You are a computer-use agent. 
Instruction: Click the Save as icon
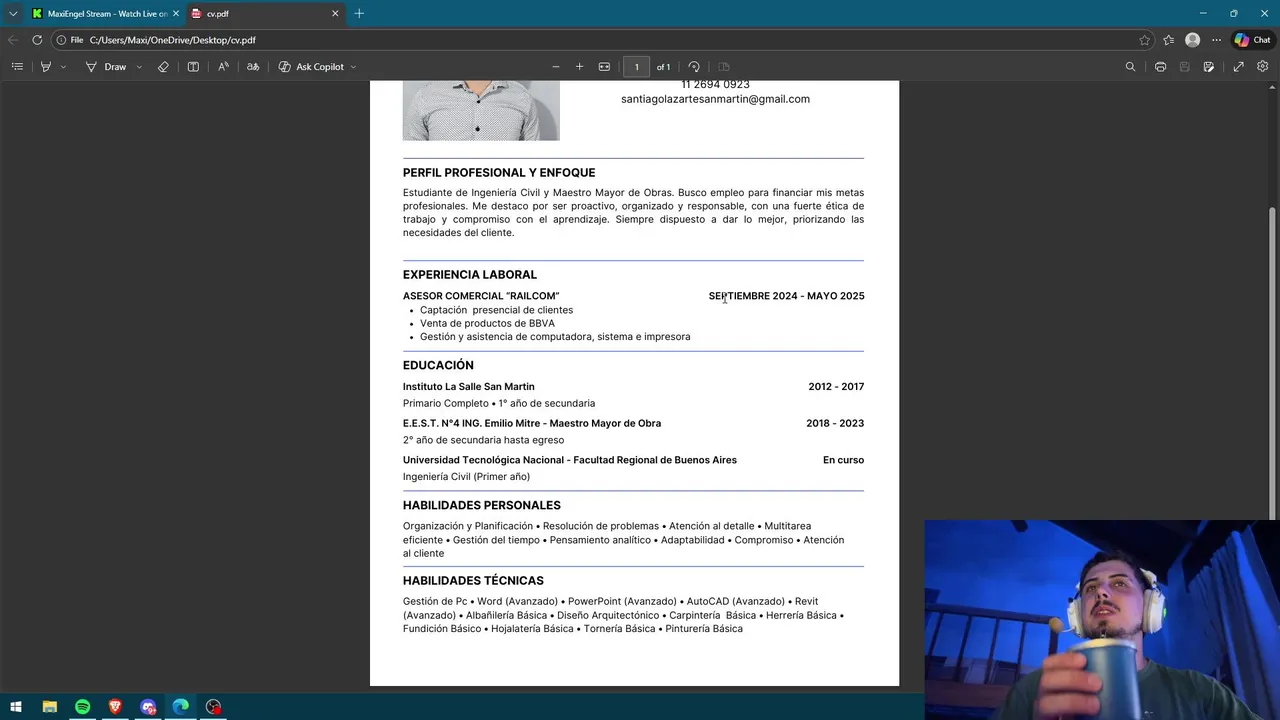pyautogui.click(x=1209, y=67)
